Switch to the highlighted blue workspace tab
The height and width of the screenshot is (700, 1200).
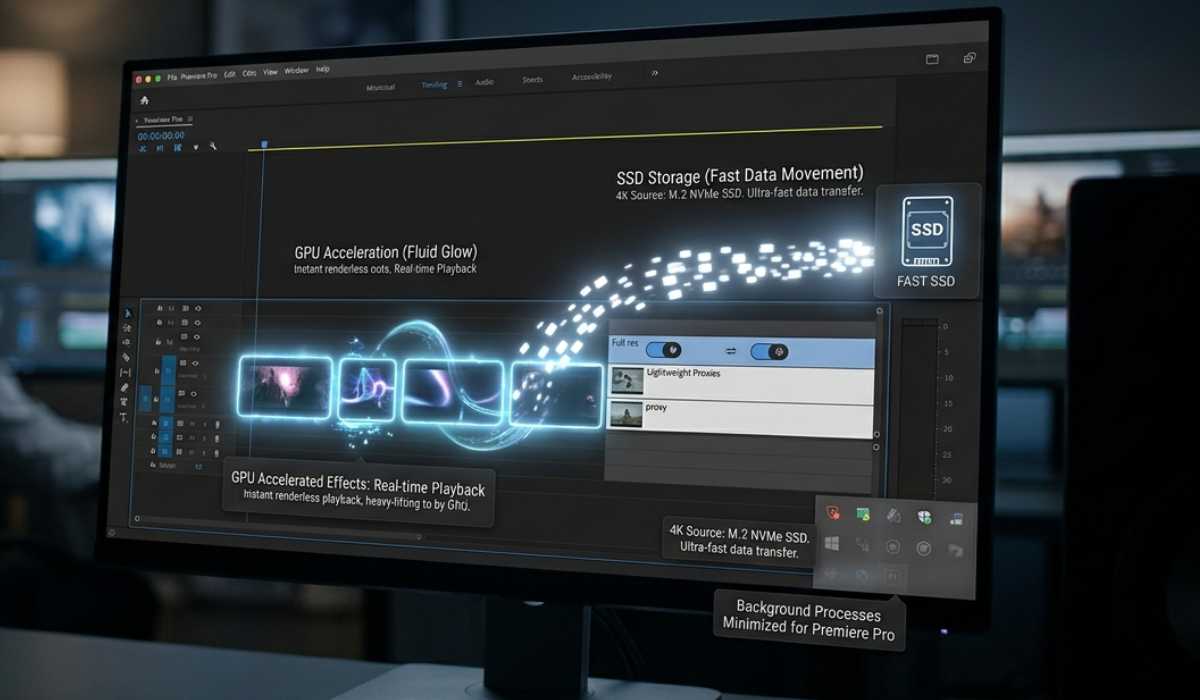[x=435, y=85]
